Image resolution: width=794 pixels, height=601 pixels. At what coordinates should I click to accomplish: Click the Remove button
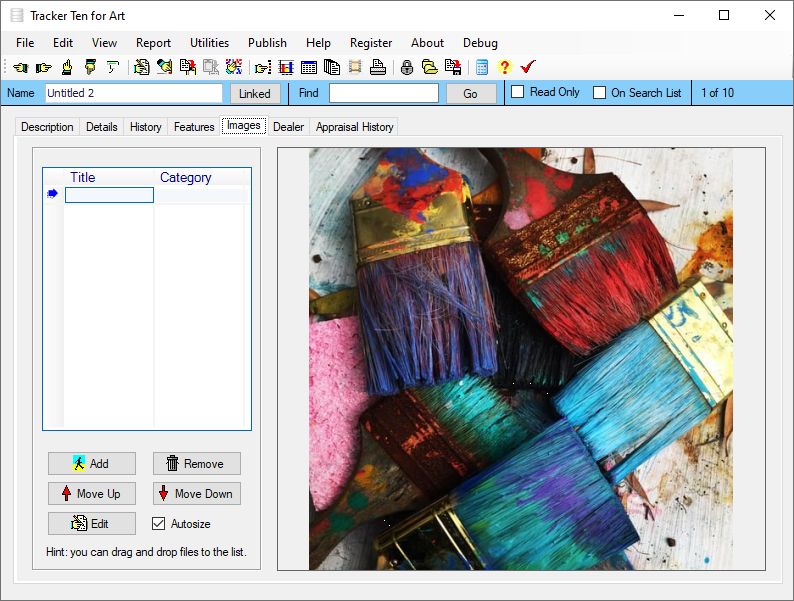(196, 464)
